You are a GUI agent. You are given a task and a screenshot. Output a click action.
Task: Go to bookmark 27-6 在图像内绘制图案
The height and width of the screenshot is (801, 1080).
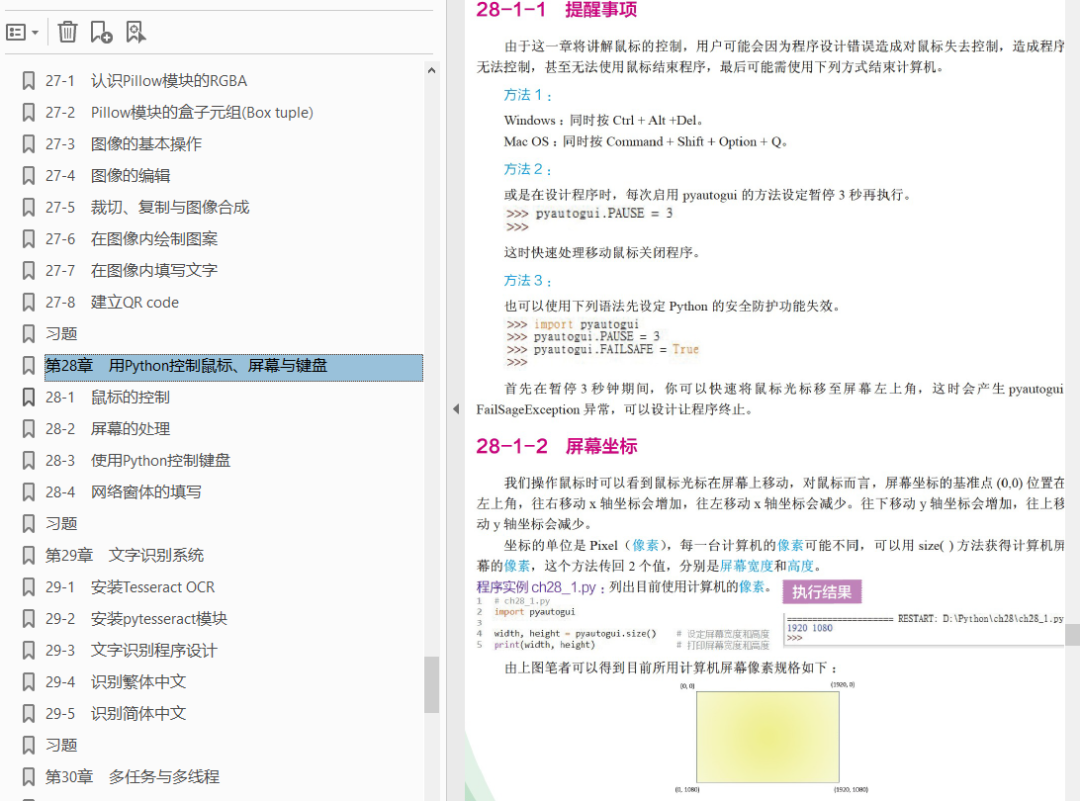point(132,239)
